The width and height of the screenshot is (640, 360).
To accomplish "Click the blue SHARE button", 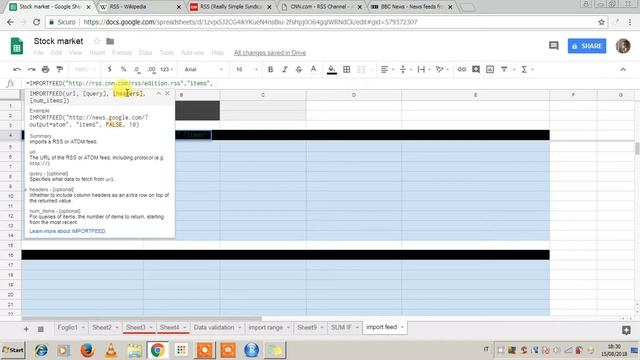I will [587, 46].
